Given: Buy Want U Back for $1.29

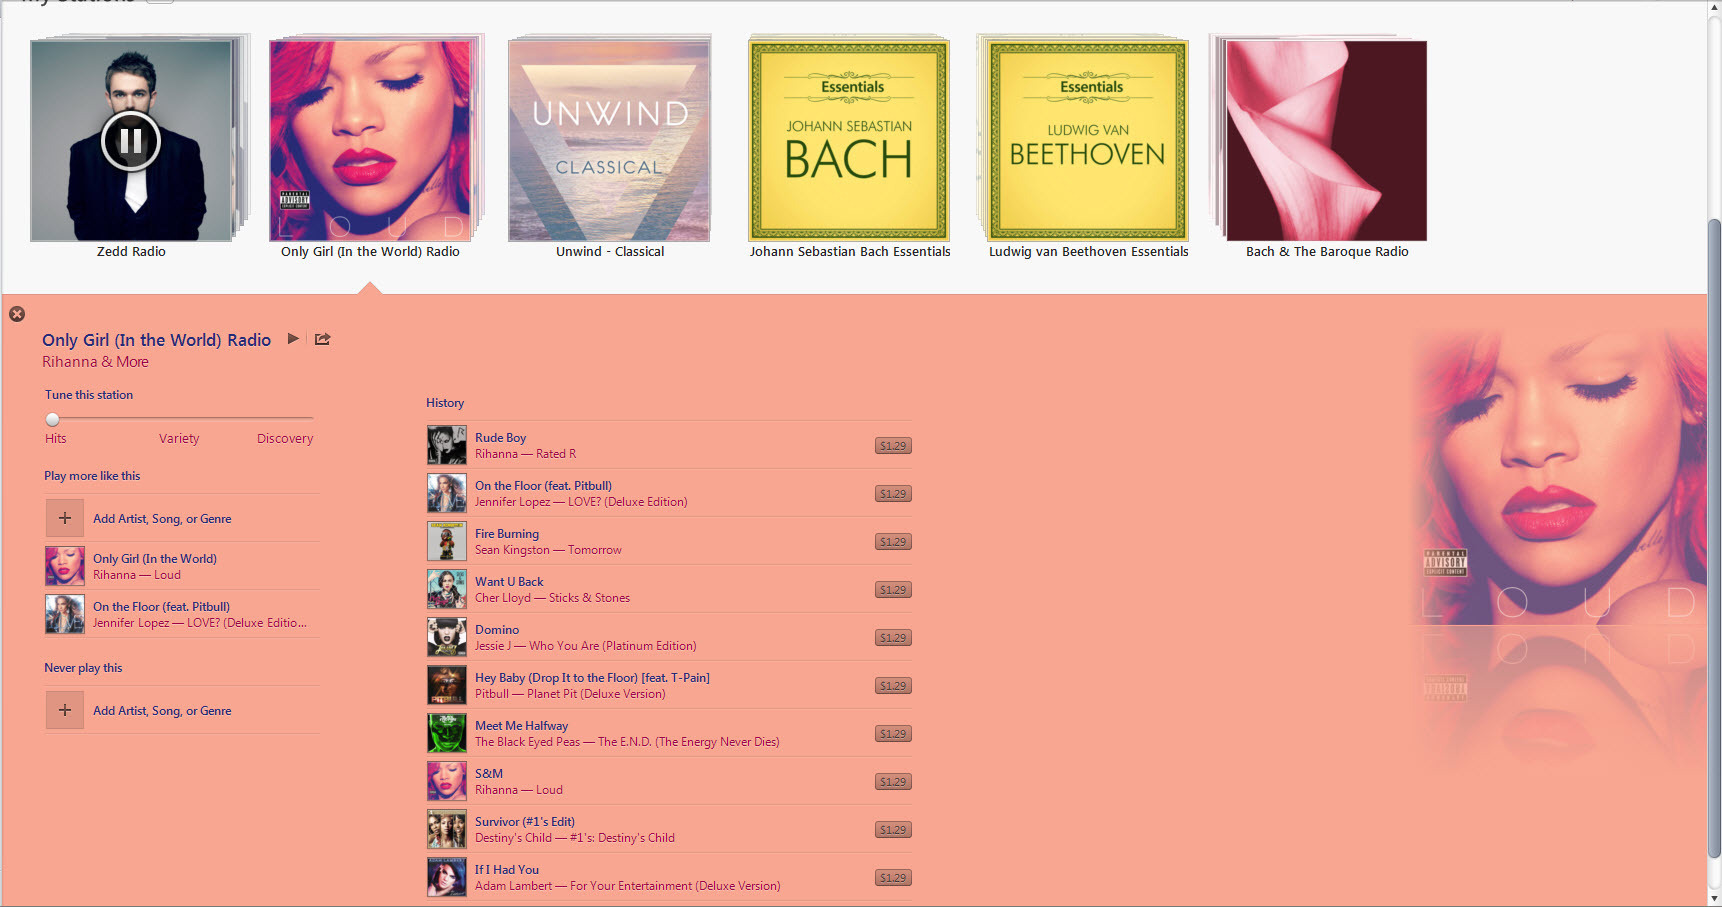Looking at the screenshot, I should [x=893, y=590].
